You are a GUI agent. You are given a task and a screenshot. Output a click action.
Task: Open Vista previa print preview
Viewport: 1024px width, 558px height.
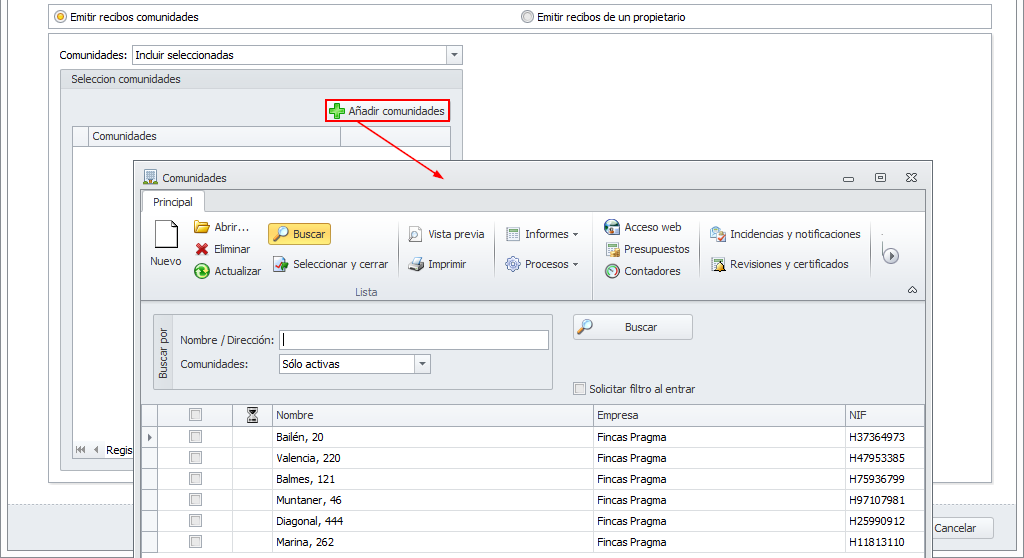click(x=447, y=234)
